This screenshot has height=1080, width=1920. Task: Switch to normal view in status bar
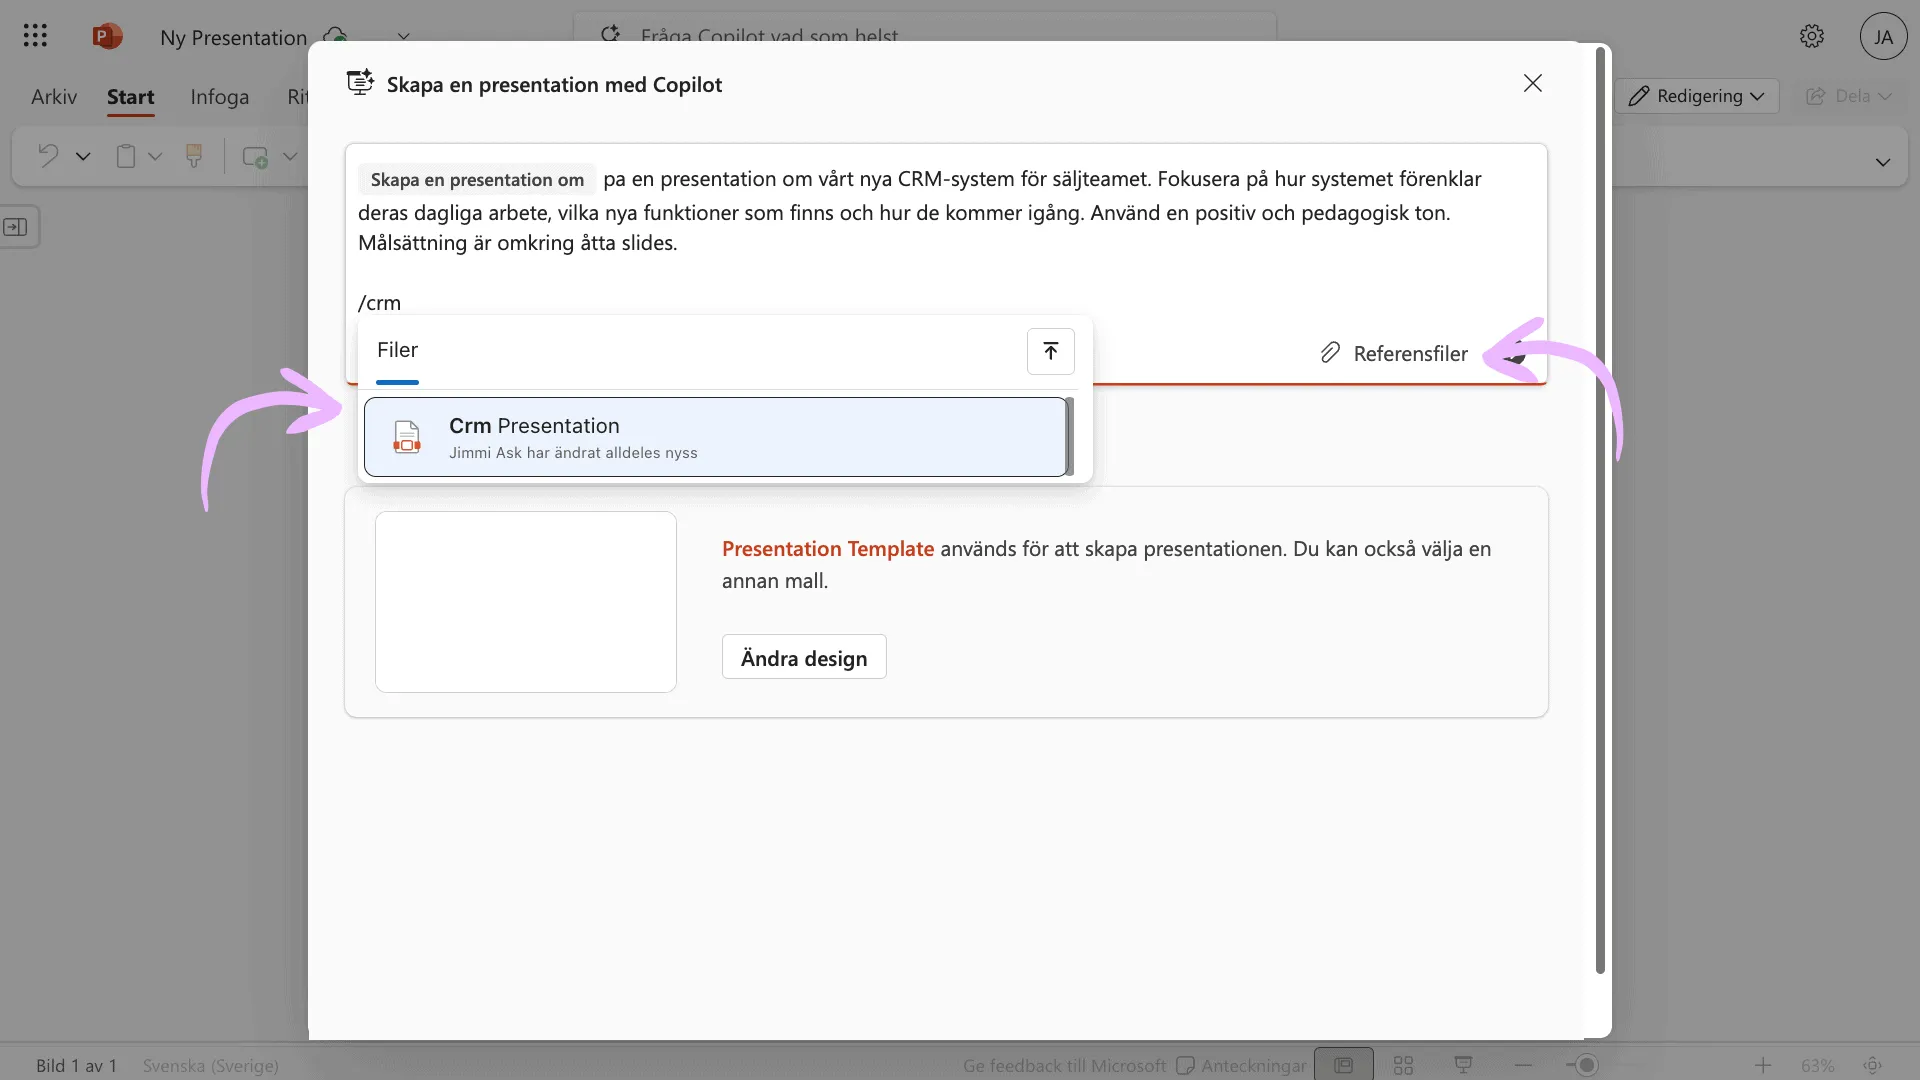pyautogui.click(x=1343, y=1065)
